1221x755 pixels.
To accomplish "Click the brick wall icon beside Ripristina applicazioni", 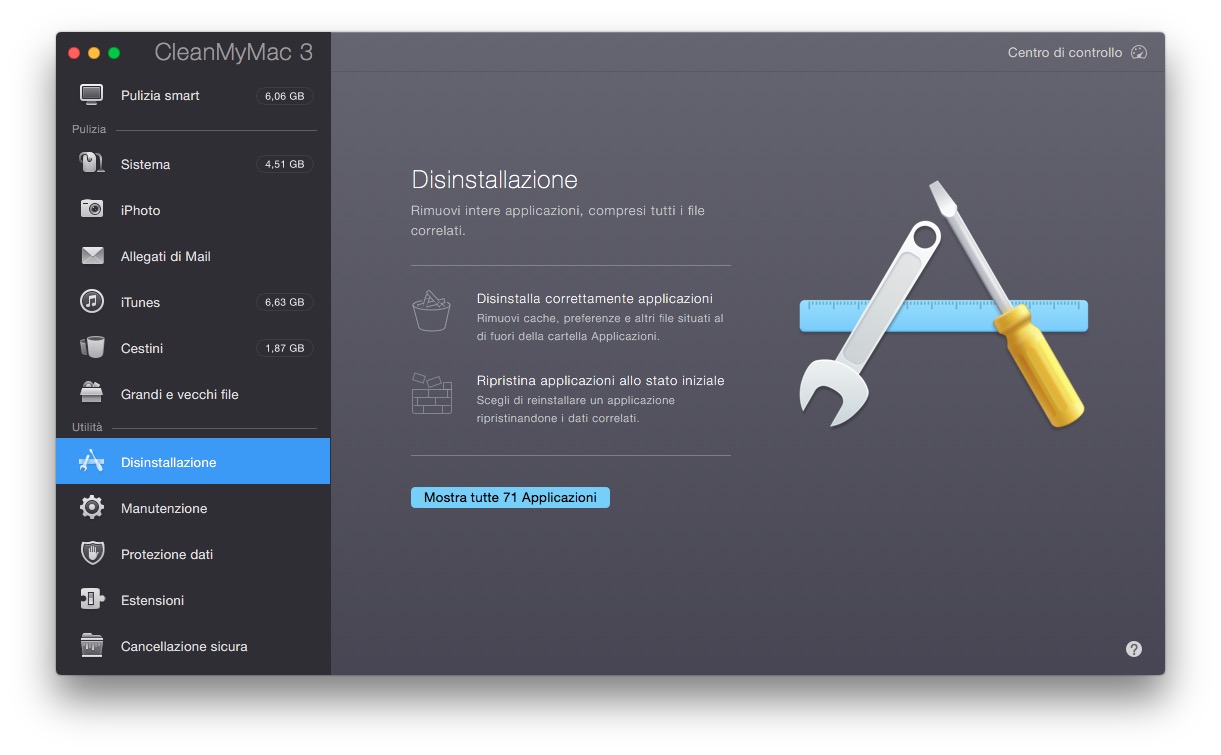I will pos(431,393).
